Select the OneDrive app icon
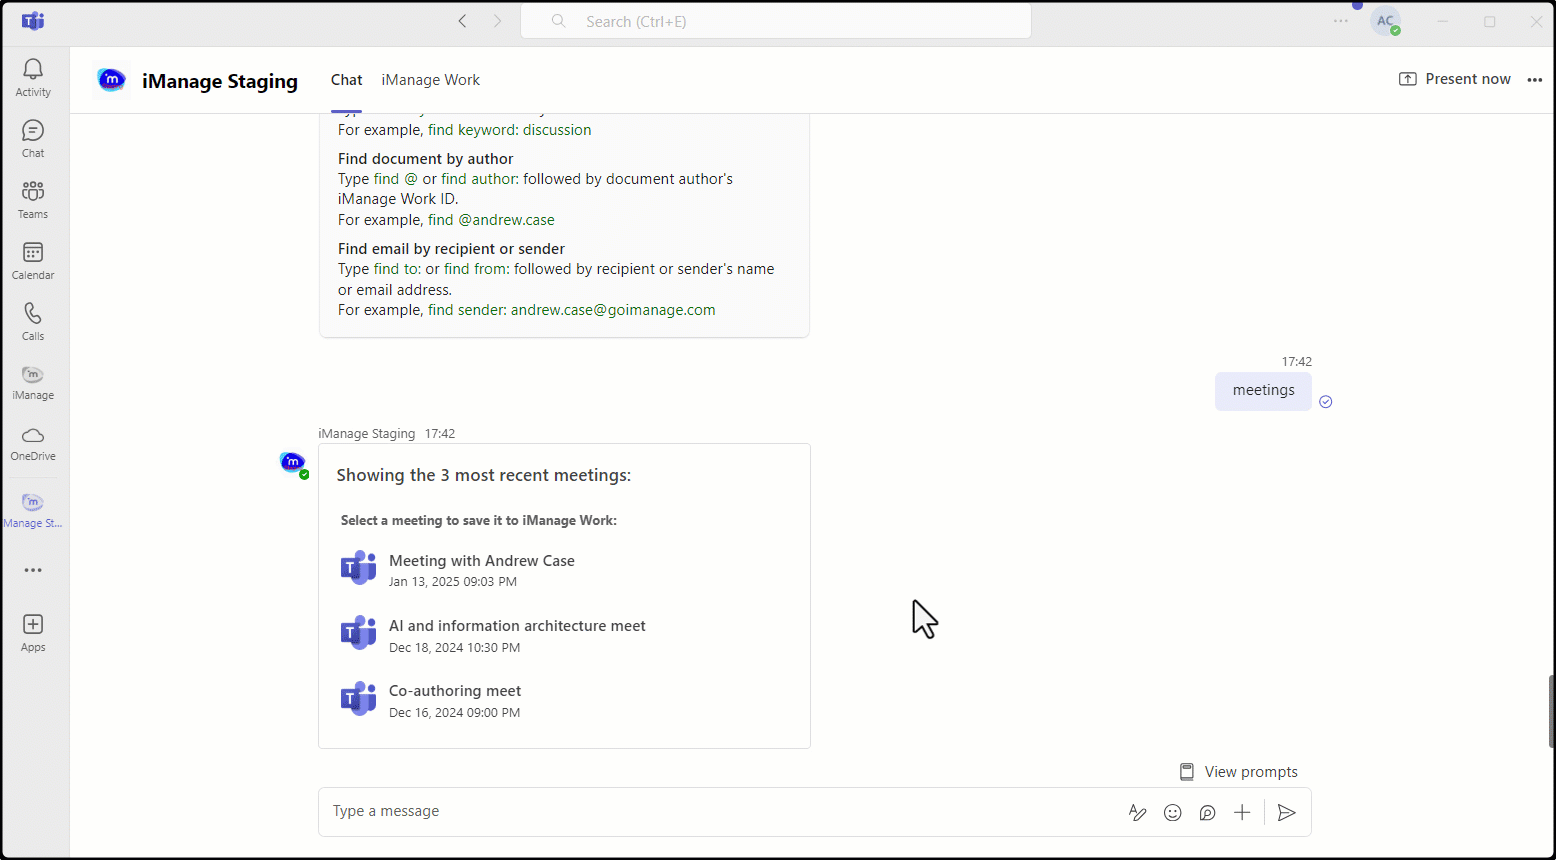This screenshot has width=1556, height=860. [32, 437]
